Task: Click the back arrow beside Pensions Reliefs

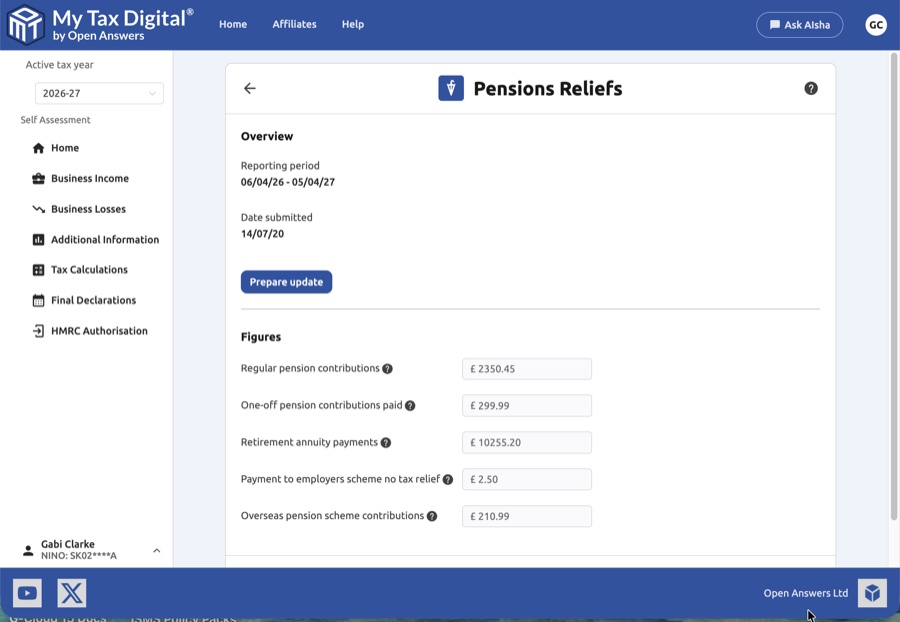Action: 250,88
